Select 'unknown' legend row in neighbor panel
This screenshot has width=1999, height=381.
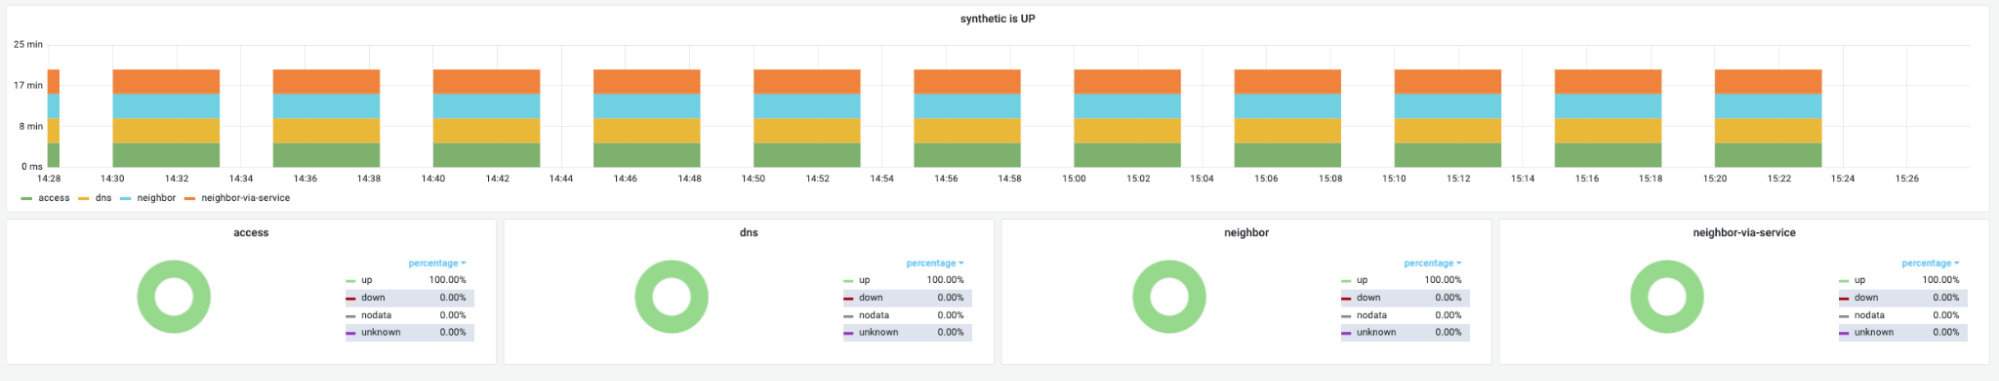click(1405, 332)
